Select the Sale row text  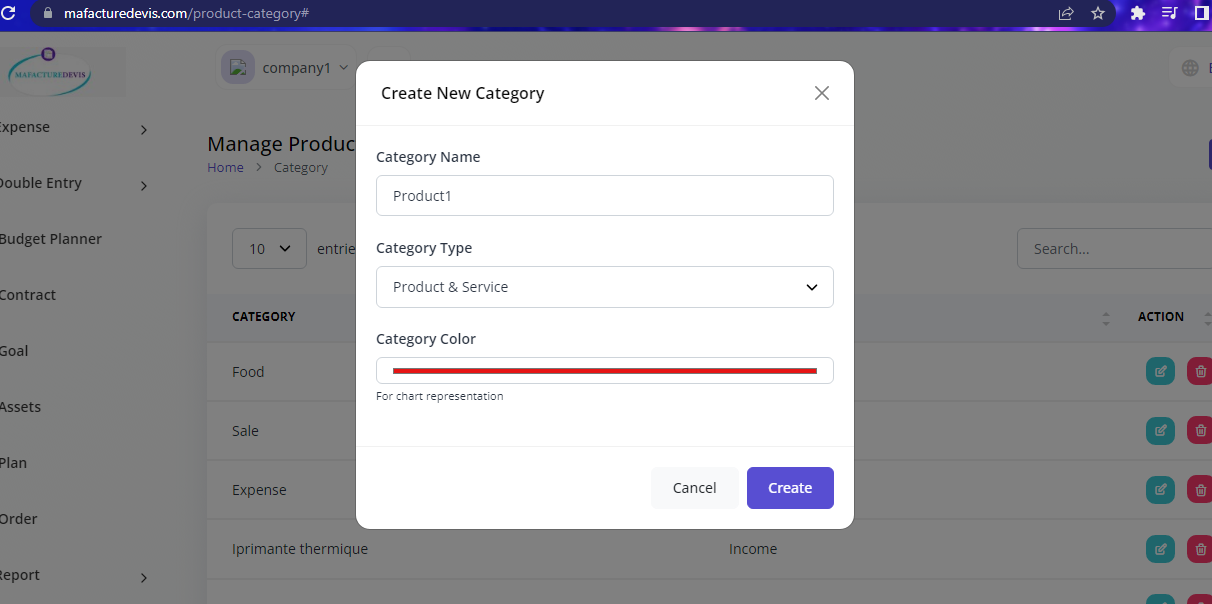(x=245, y=431)
